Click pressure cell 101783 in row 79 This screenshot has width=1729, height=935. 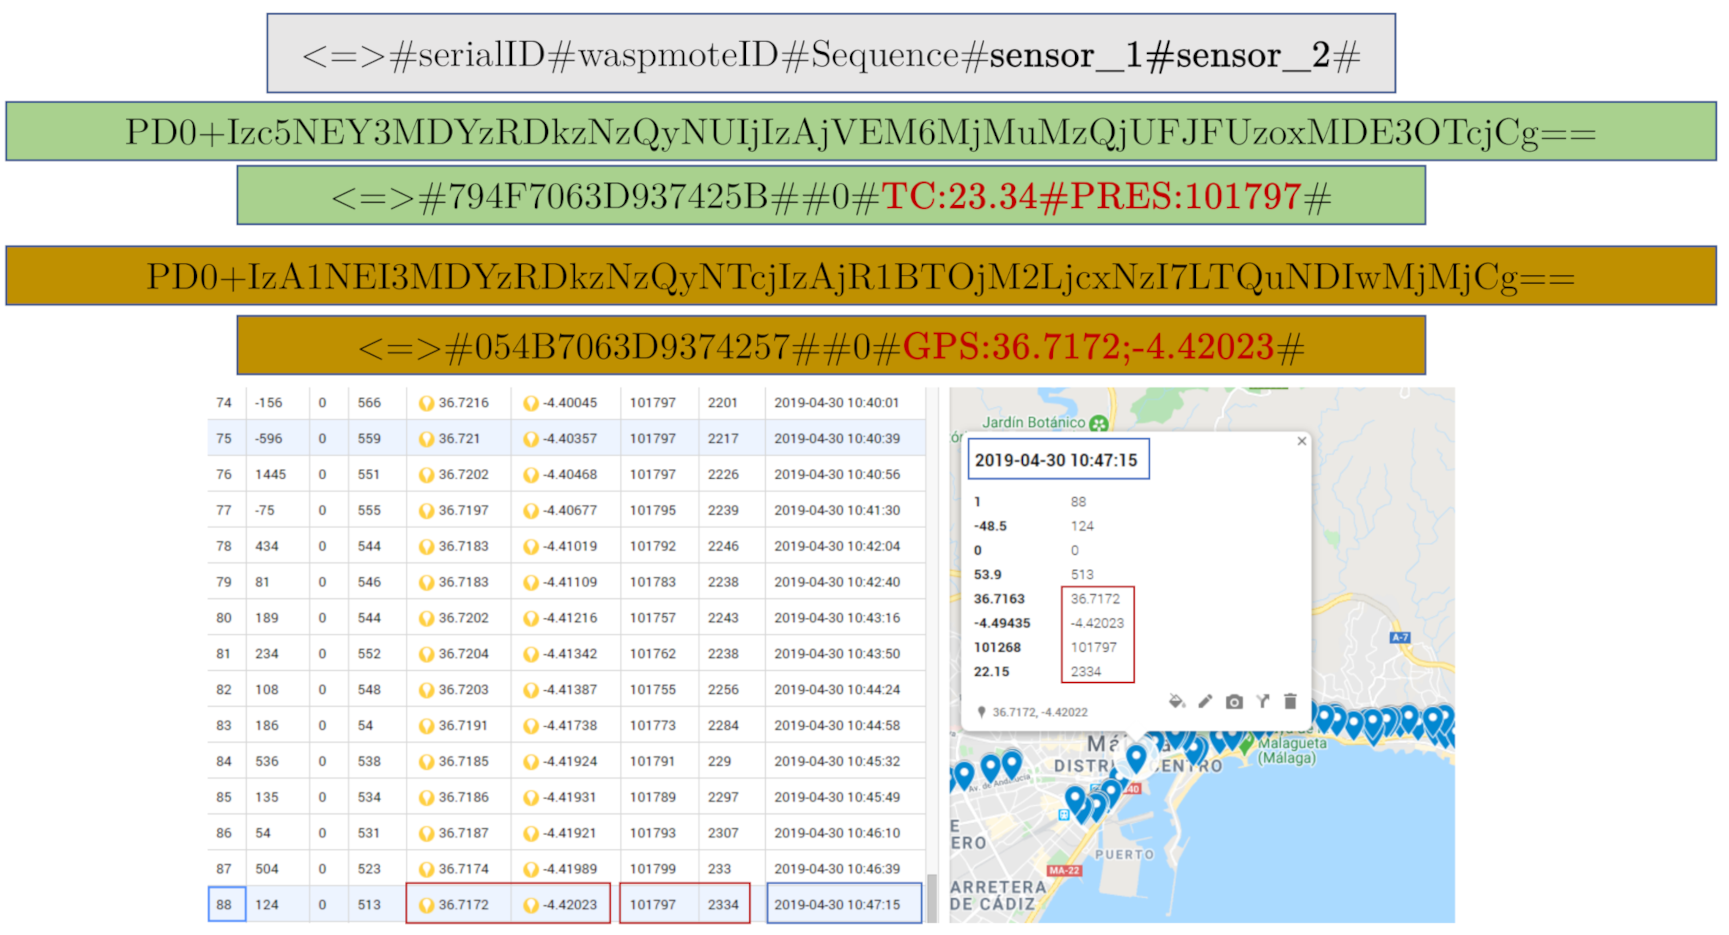point(653,582)
